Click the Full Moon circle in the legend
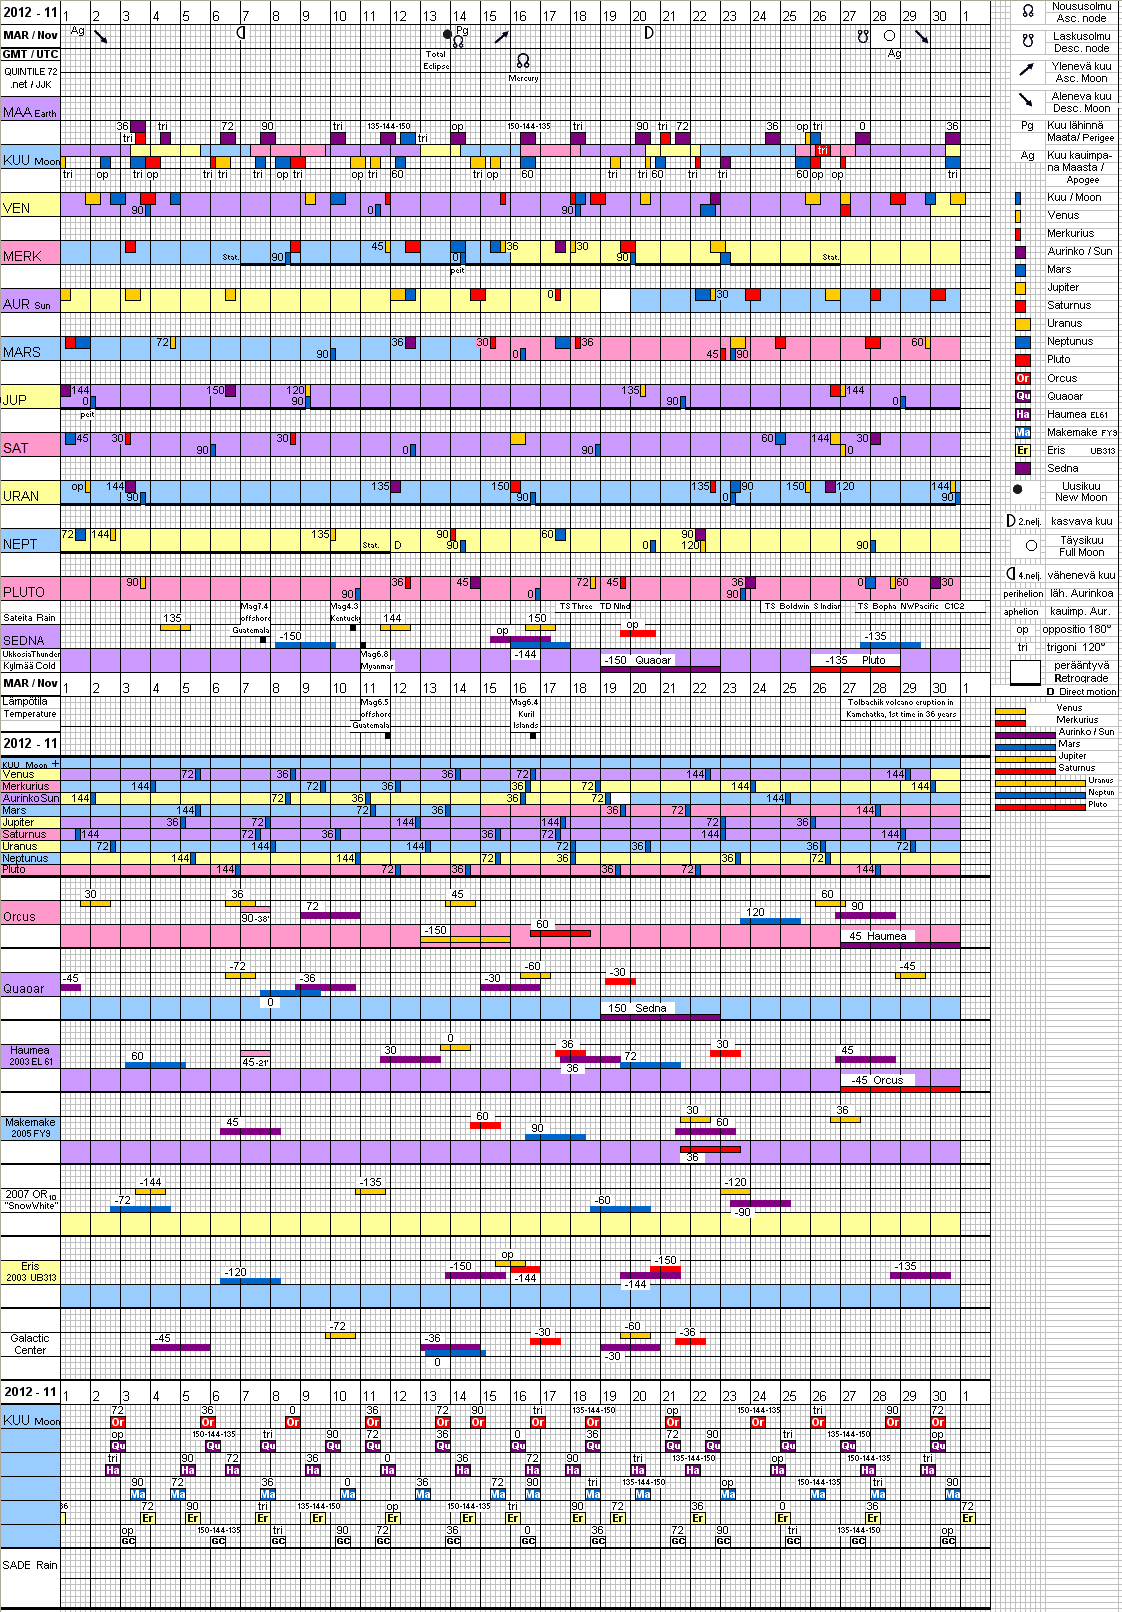Screen dimensions: 1122x1612 (1031, 545)
